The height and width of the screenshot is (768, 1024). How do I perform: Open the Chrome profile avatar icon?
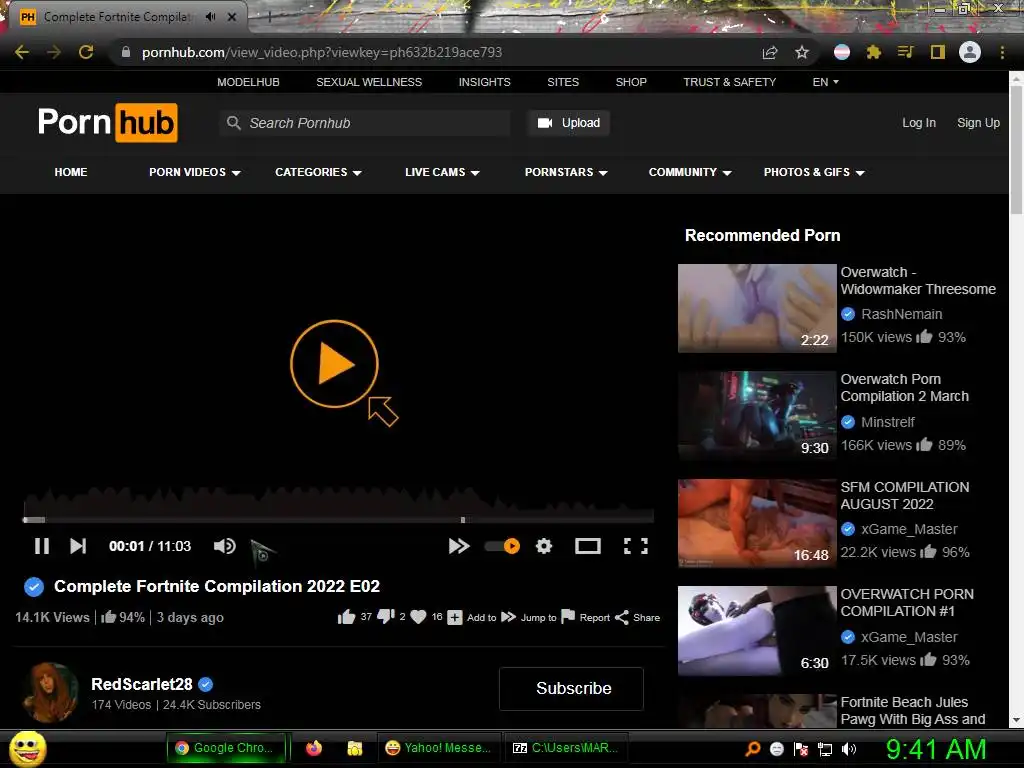[x=970, y=52]
